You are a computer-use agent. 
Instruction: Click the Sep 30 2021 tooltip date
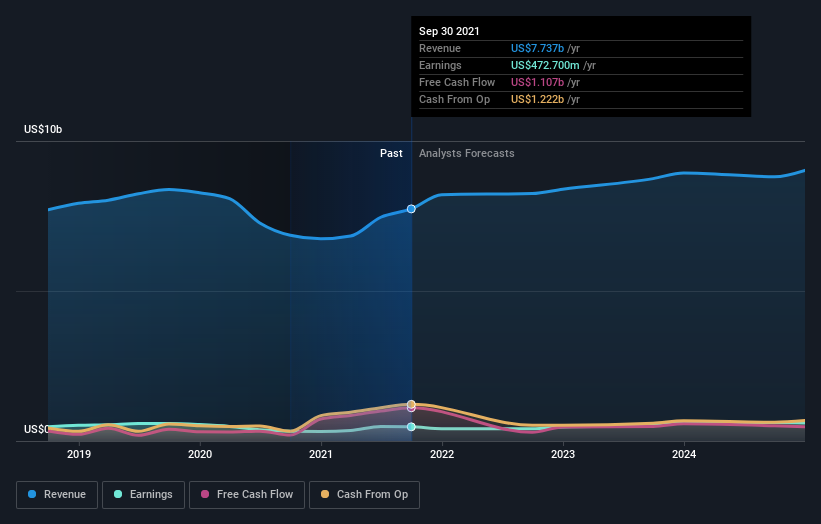coord(449,31)
